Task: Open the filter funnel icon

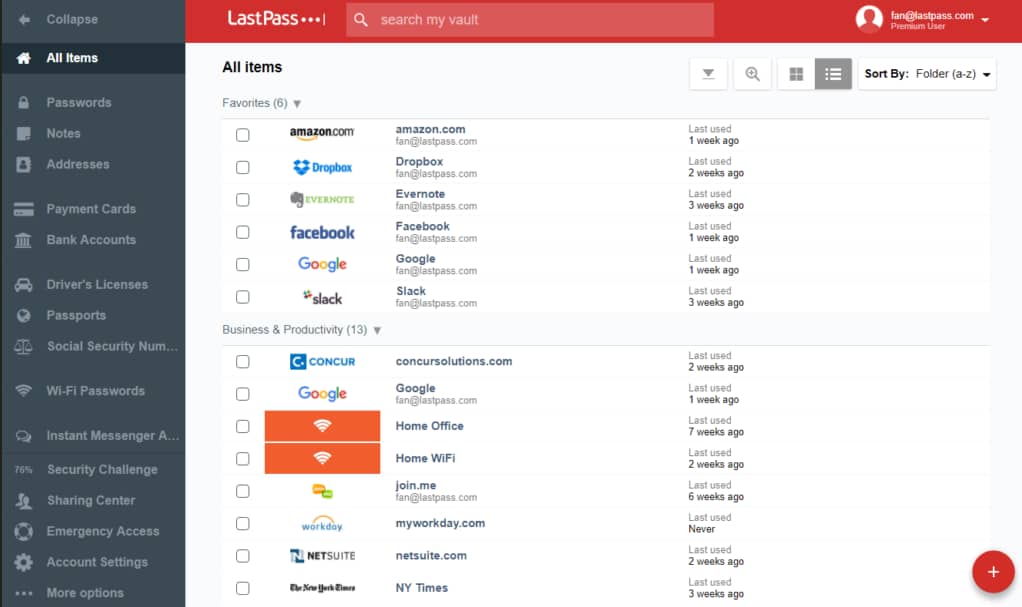Action: point(708,73)
